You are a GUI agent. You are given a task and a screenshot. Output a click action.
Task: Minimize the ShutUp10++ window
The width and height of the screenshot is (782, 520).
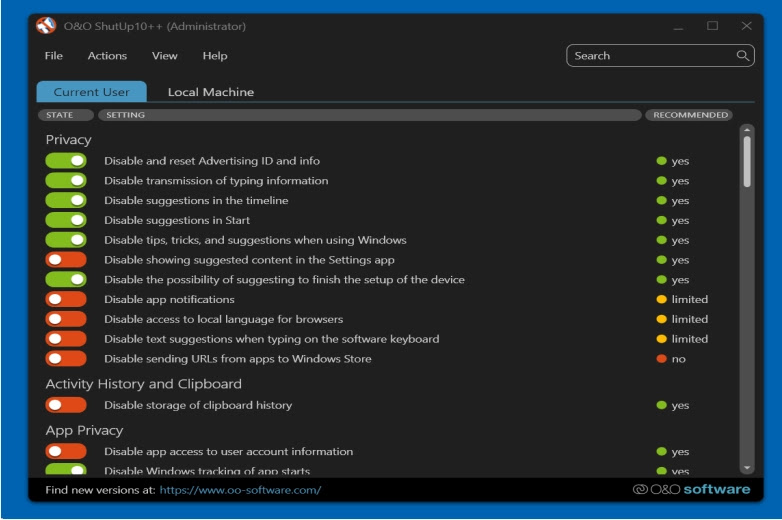click(x=678, y=26)
